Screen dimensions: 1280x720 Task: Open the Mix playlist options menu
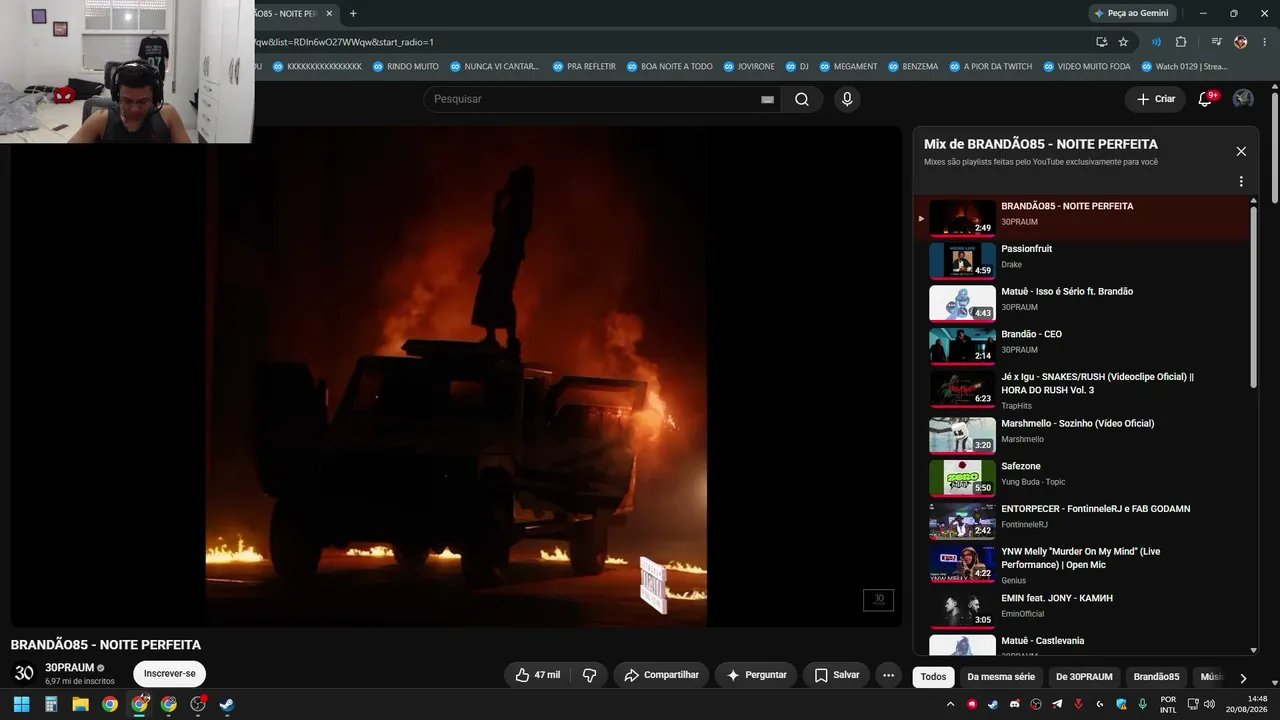pyautogui.click(x=1241, y=182)
